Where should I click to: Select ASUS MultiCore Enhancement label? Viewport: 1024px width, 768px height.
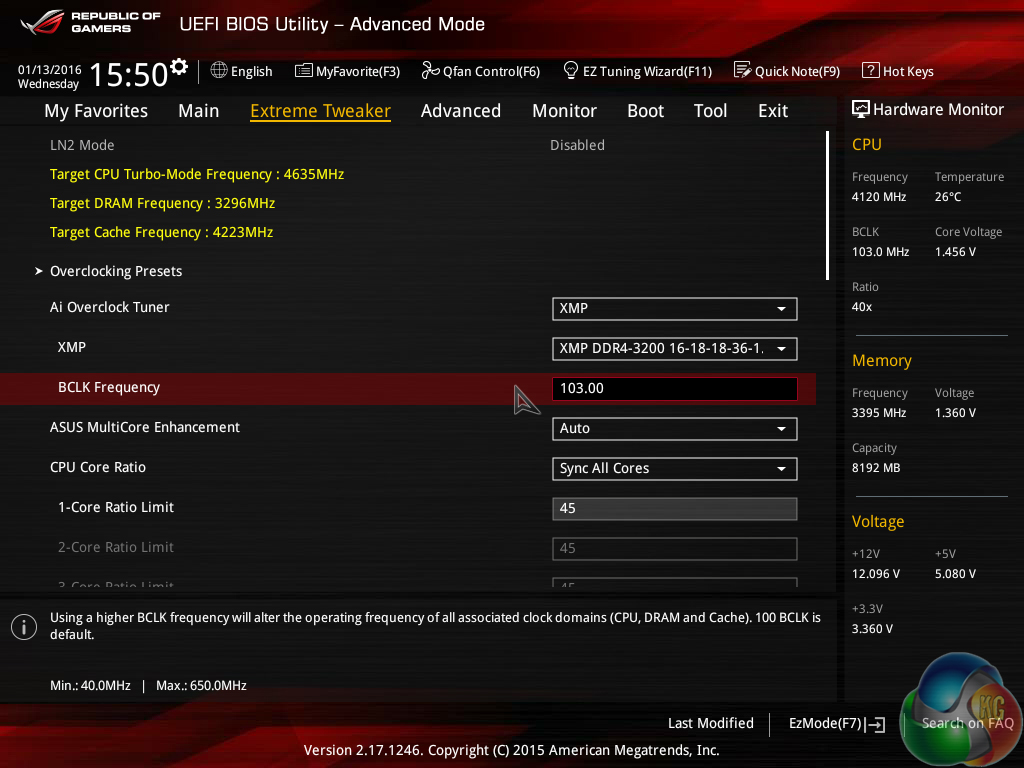pyautogui.click(x=145, y=427)
